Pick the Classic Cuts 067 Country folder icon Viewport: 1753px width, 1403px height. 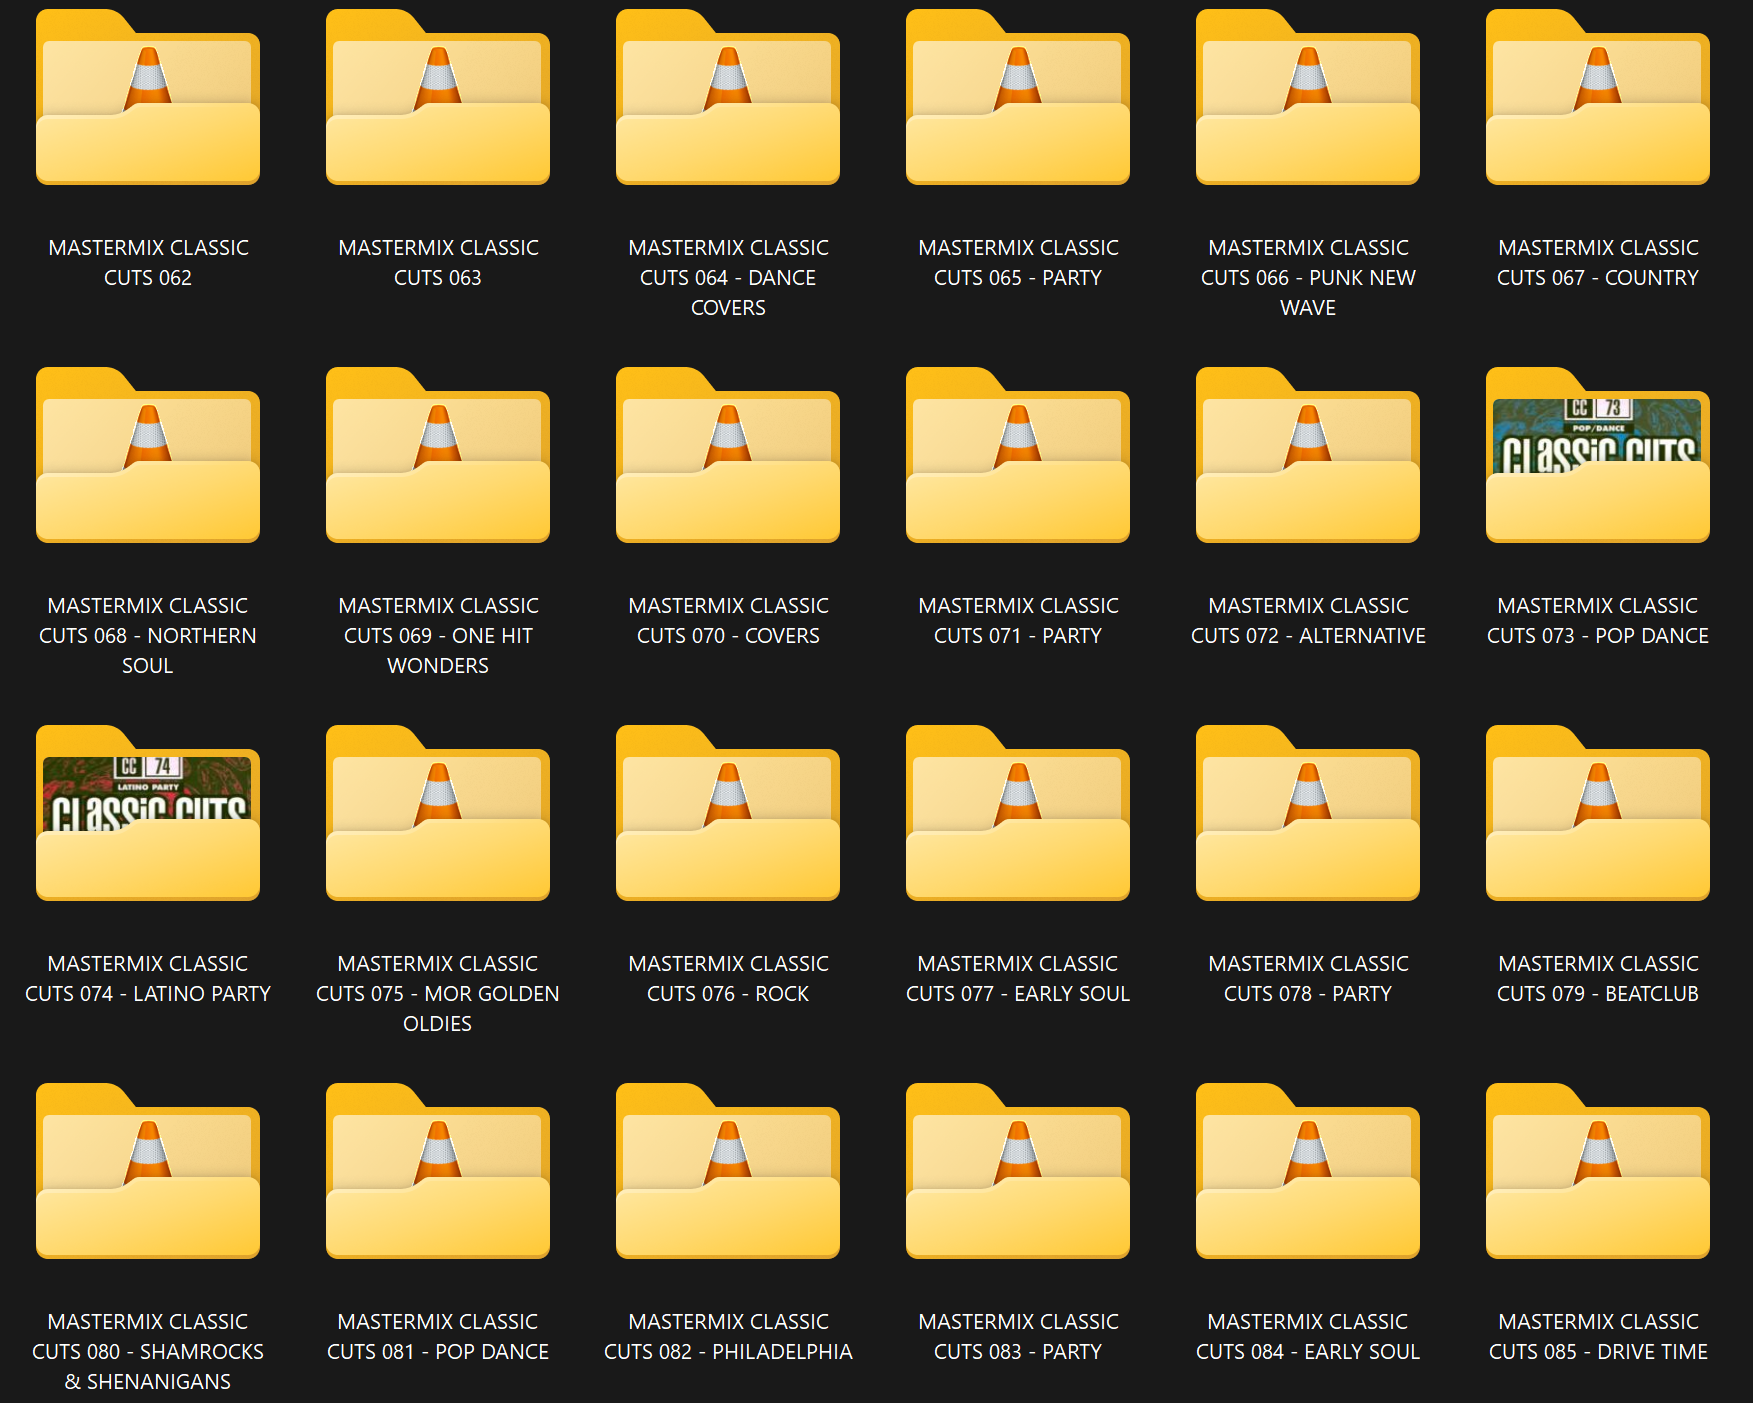(x=1598, y=97)
